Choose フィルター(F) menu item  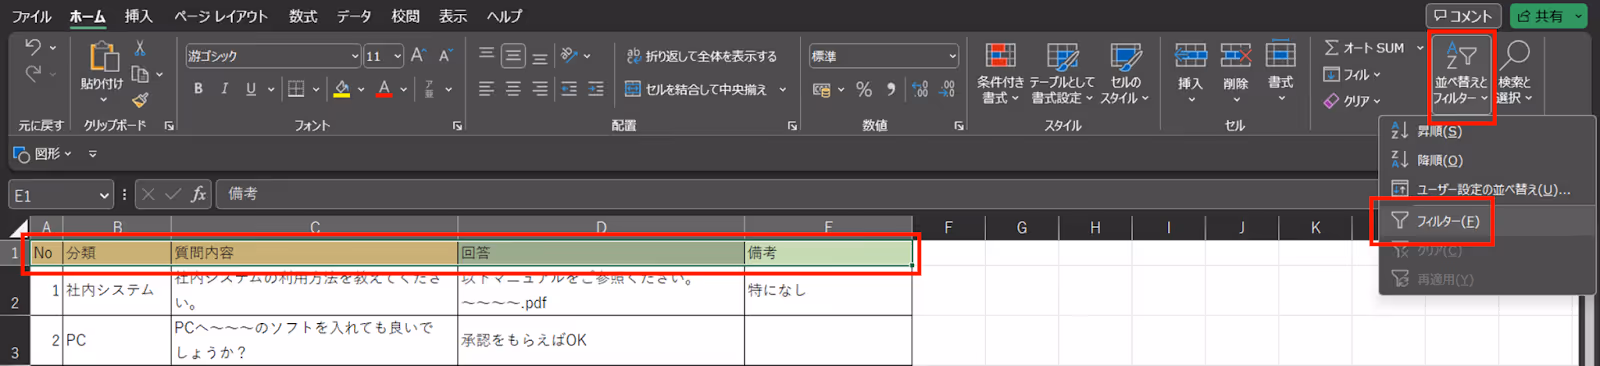coord(1486,221)
